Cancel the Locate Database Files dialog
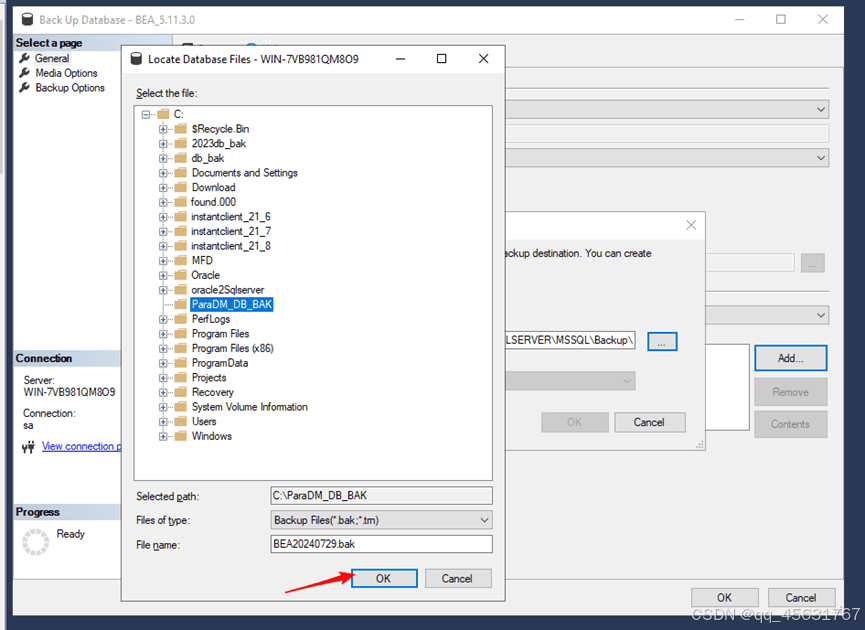Viewport: 865px width, 630px height. tap(458, 578)
